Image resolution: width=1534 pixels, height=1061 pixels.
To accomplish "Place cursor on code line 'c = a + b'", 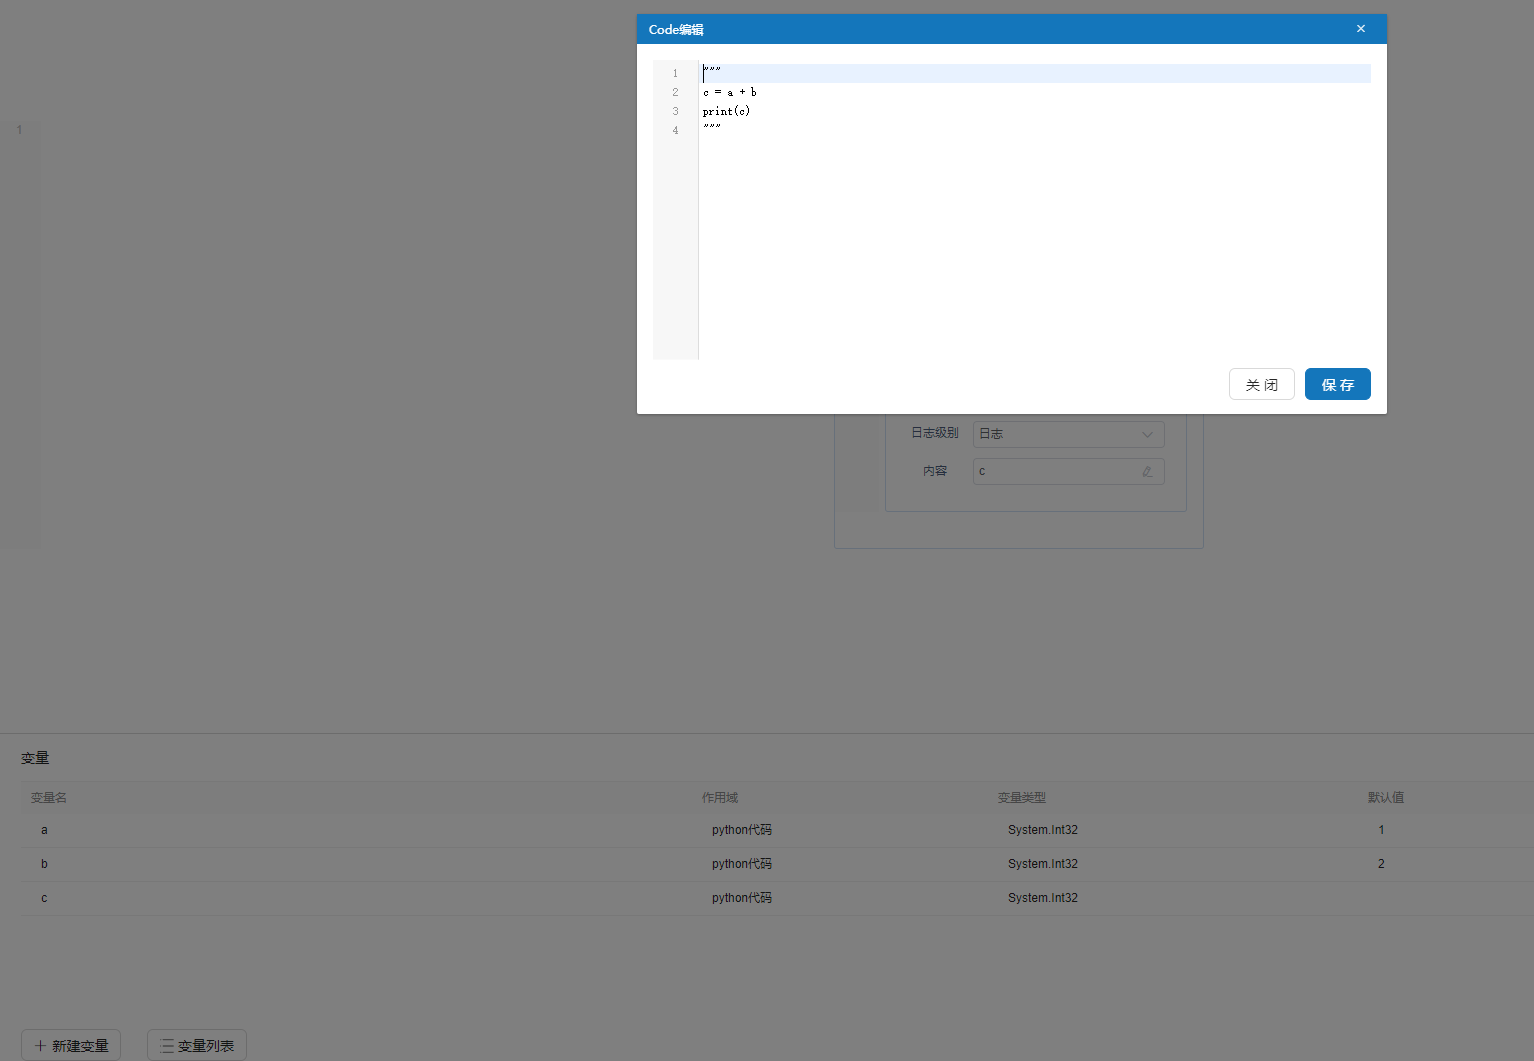I will pos(730,92).
